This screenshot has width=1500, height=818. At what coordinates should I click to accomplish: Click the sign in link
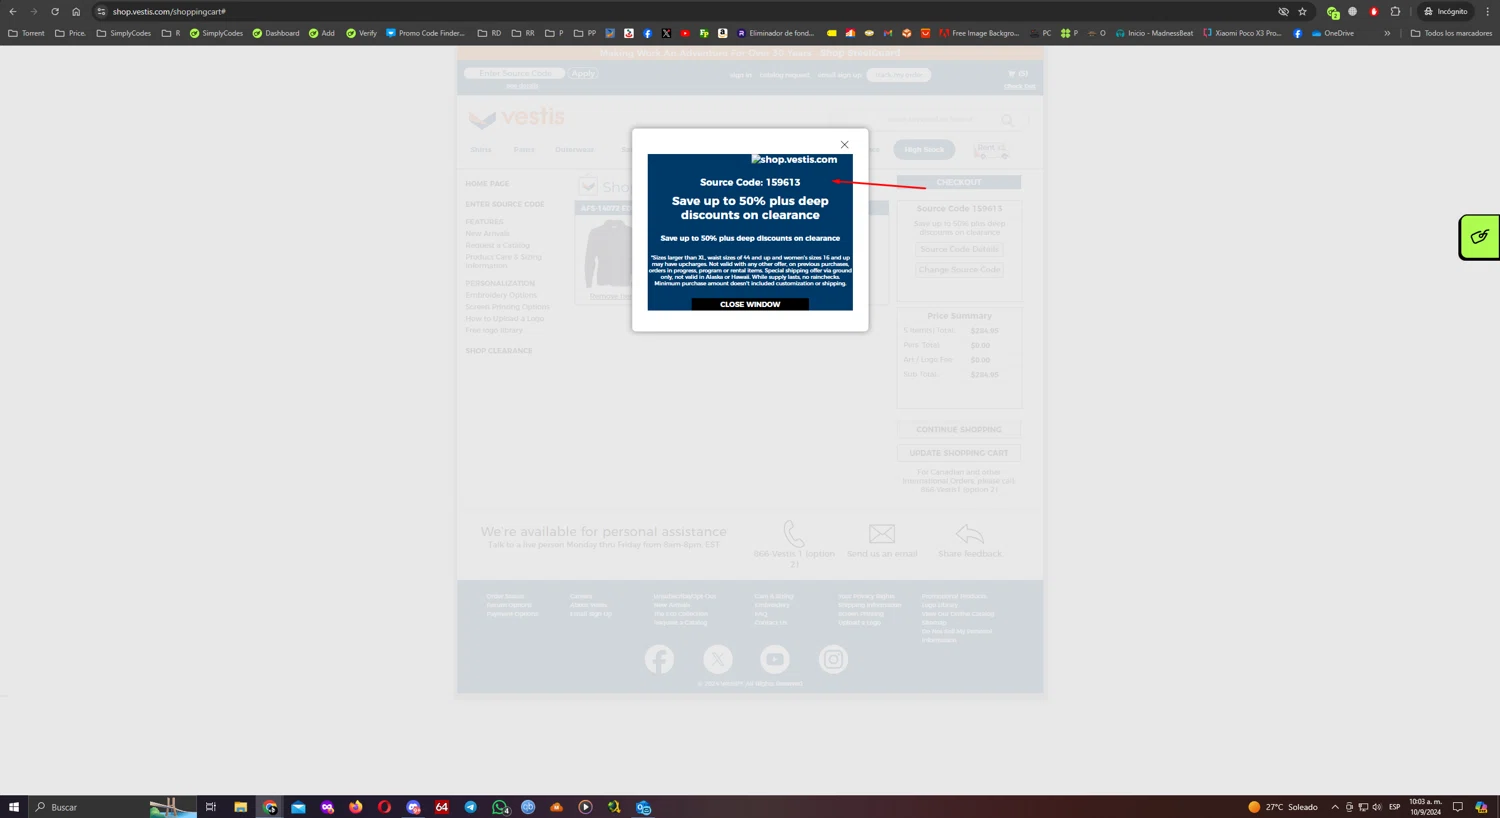741,75
